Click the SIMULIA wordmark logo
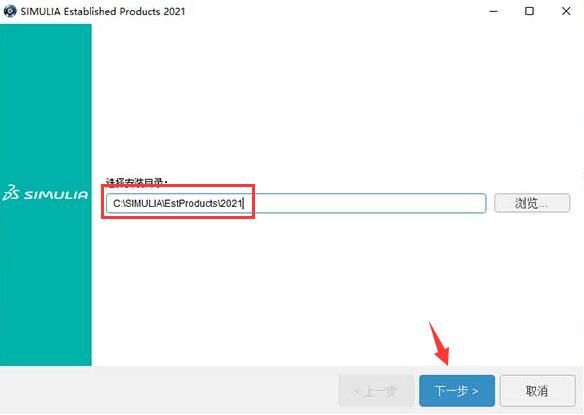This screenshot has width=584, height=415. point(56,195)
